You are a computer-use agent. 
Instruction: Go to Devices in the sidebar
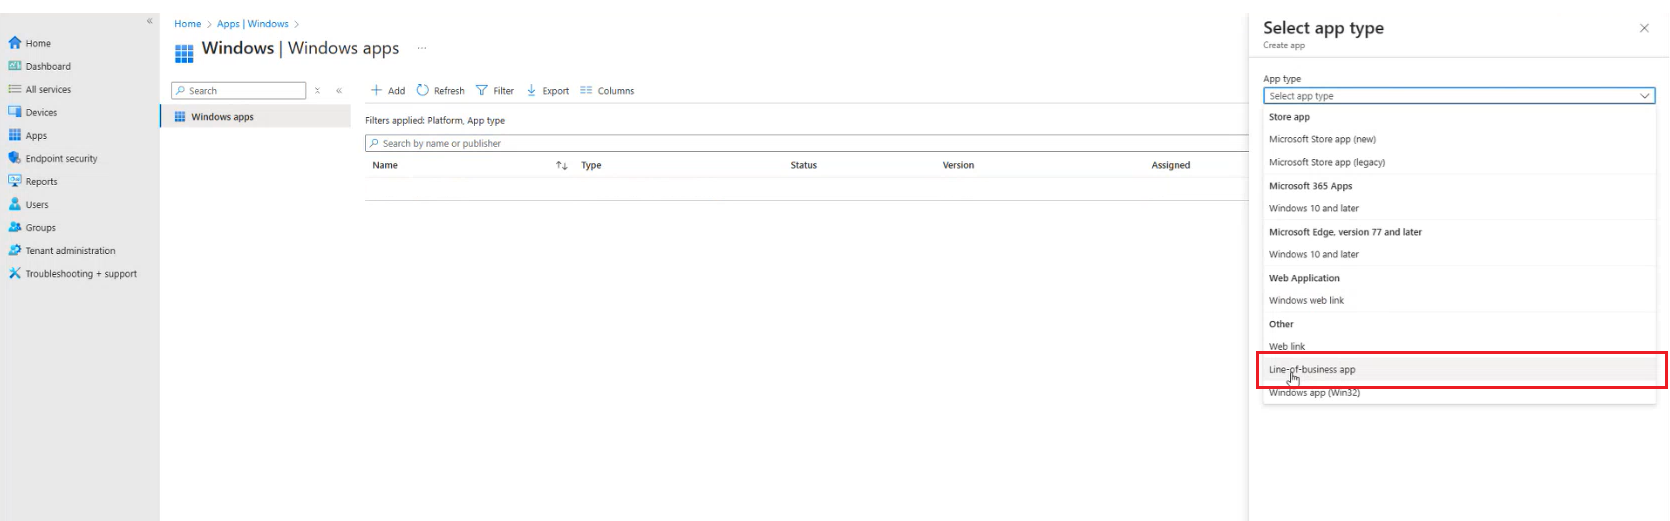point(41,112)
